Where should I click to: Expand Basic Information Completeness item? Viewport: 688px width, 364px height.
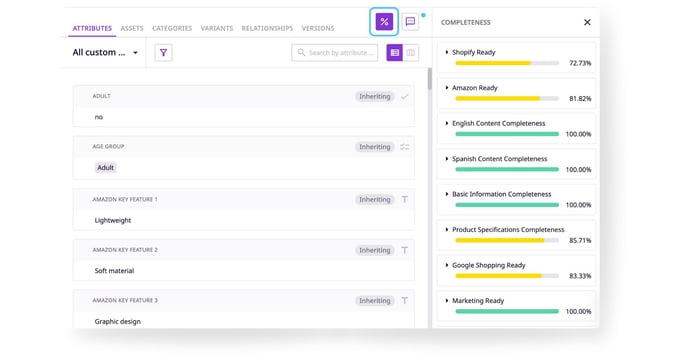[447, 194]
